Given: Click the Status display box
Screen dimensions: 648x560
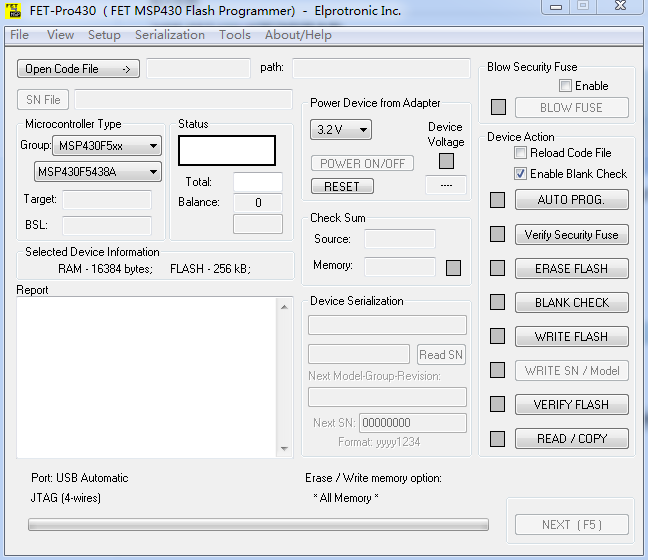Looking at the screenshot, I should coord(227,150).
